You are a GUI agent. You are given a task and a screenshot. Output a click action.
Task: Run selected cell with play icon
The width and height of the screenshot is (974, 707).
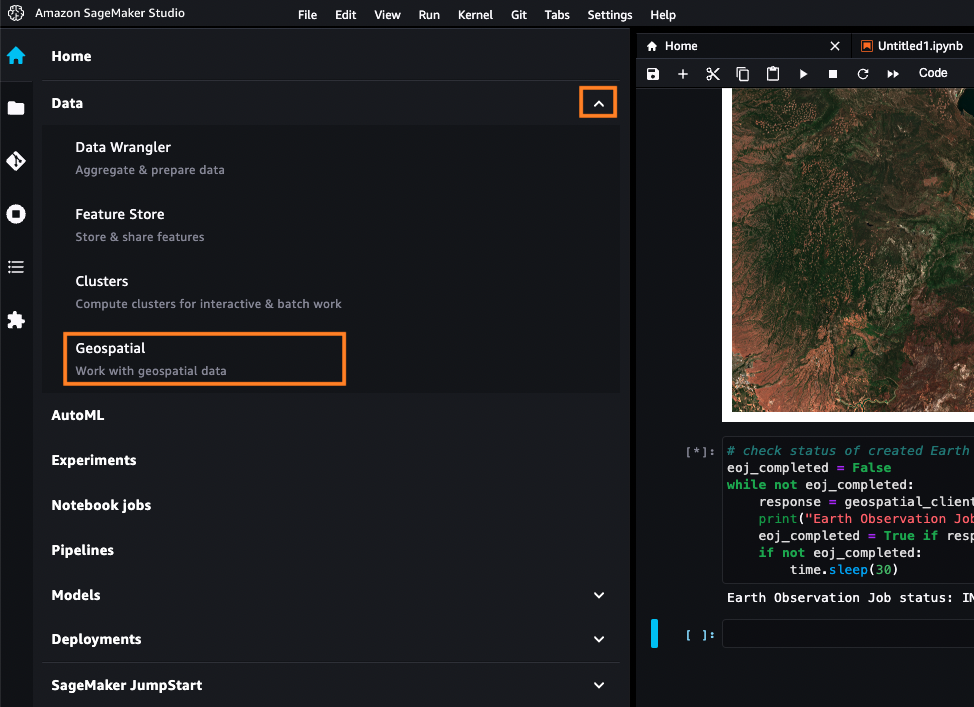(803, 74)
